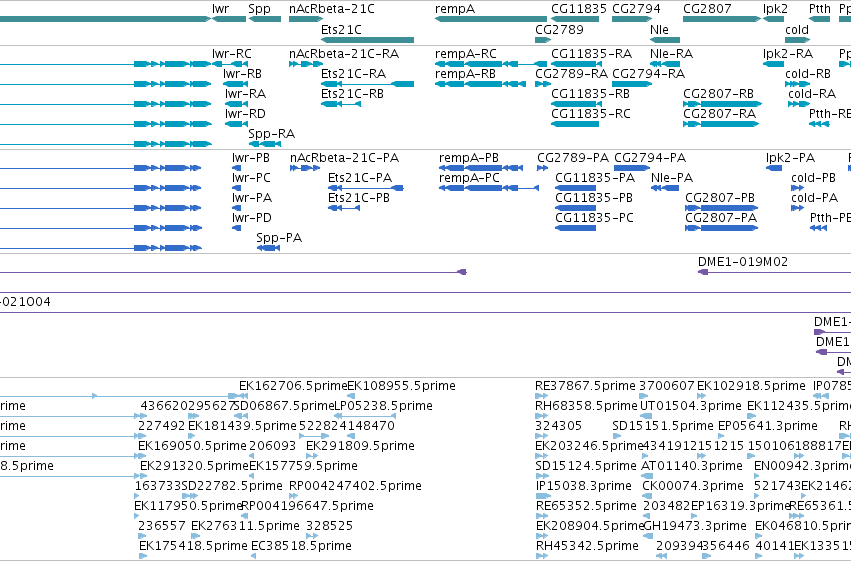The height and width of the screenshot is (561, 851).
Task: Click the lwr gene label
Action: coord(220,9)
